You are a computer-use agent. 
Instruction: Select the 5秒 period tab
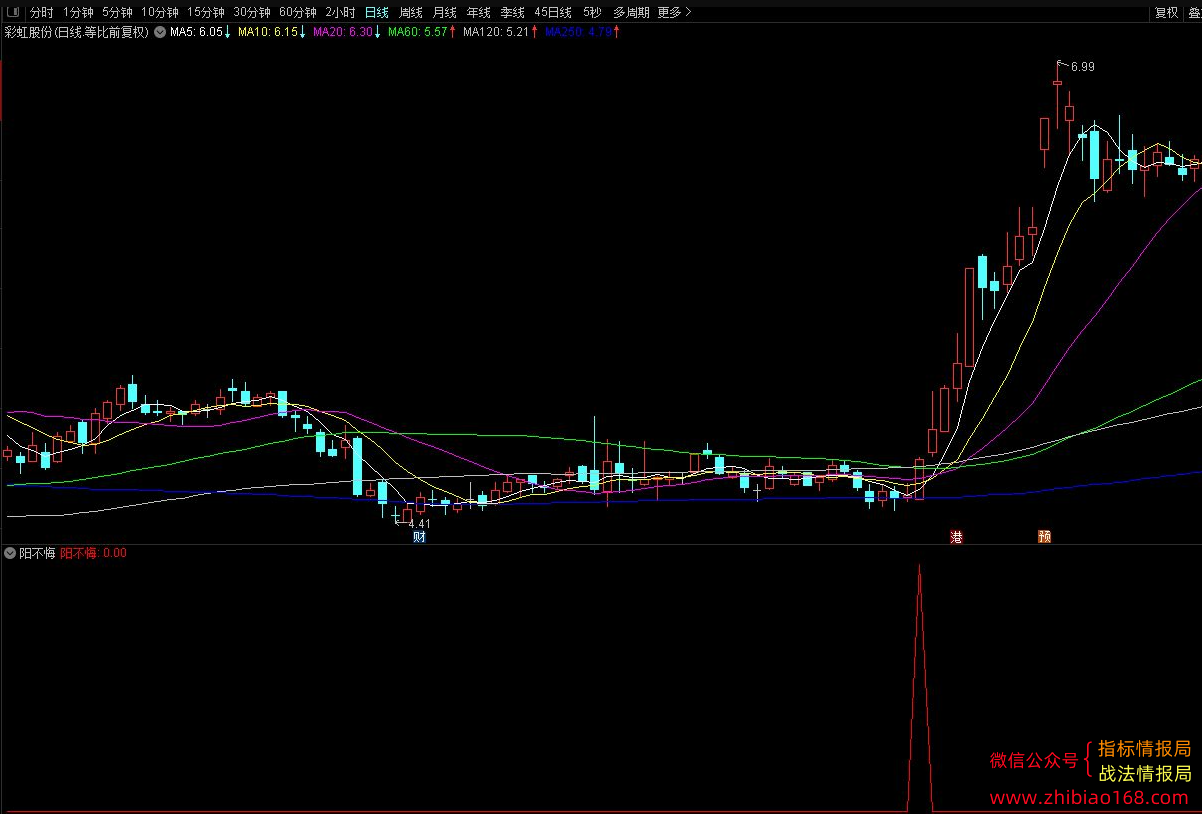point(592,12)
